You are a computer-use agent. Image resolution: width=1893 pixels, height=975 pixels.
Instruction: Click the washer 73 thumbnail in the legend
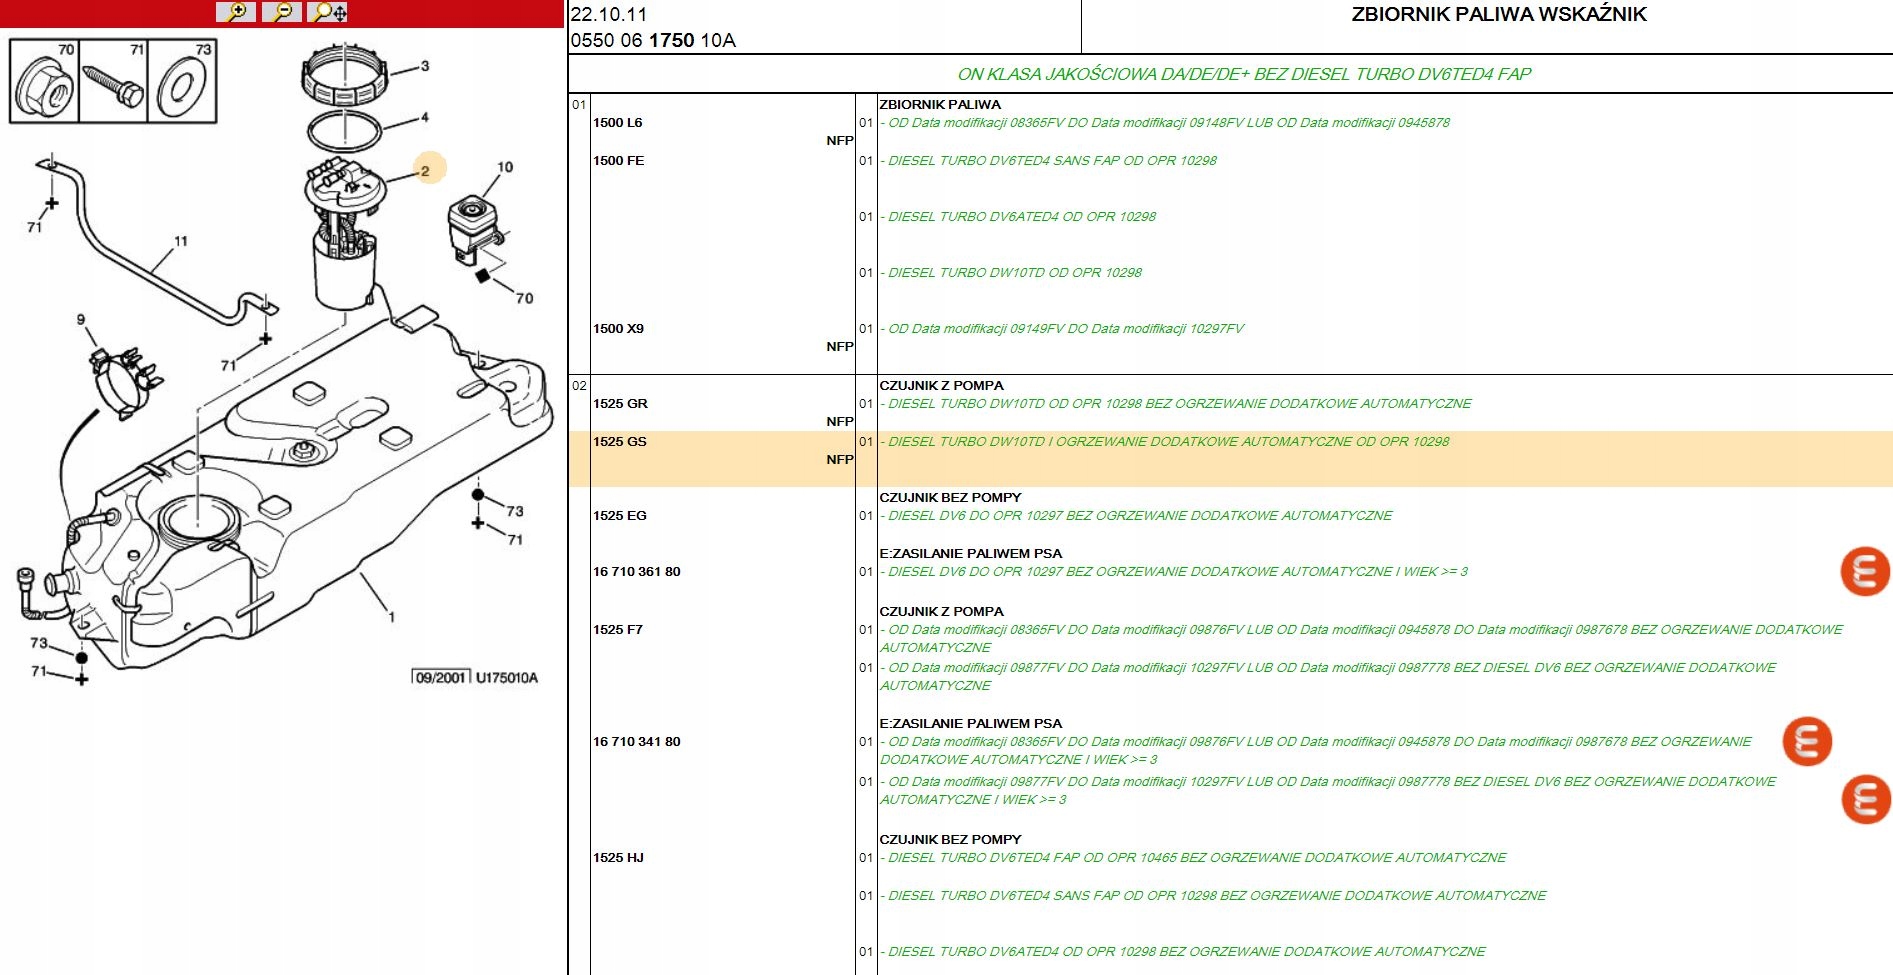tap(182, 82)
